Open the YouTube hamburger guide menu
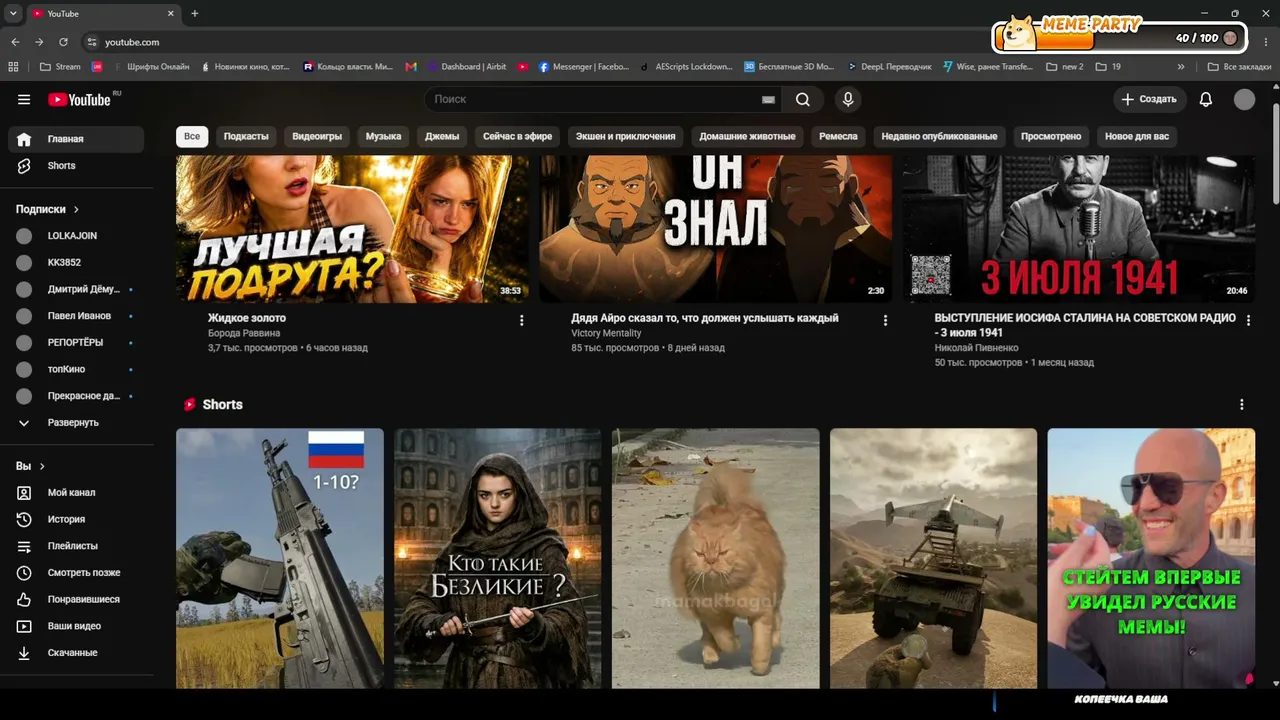The height and width of the screenshot is (720, 1280). coord(24,99)
